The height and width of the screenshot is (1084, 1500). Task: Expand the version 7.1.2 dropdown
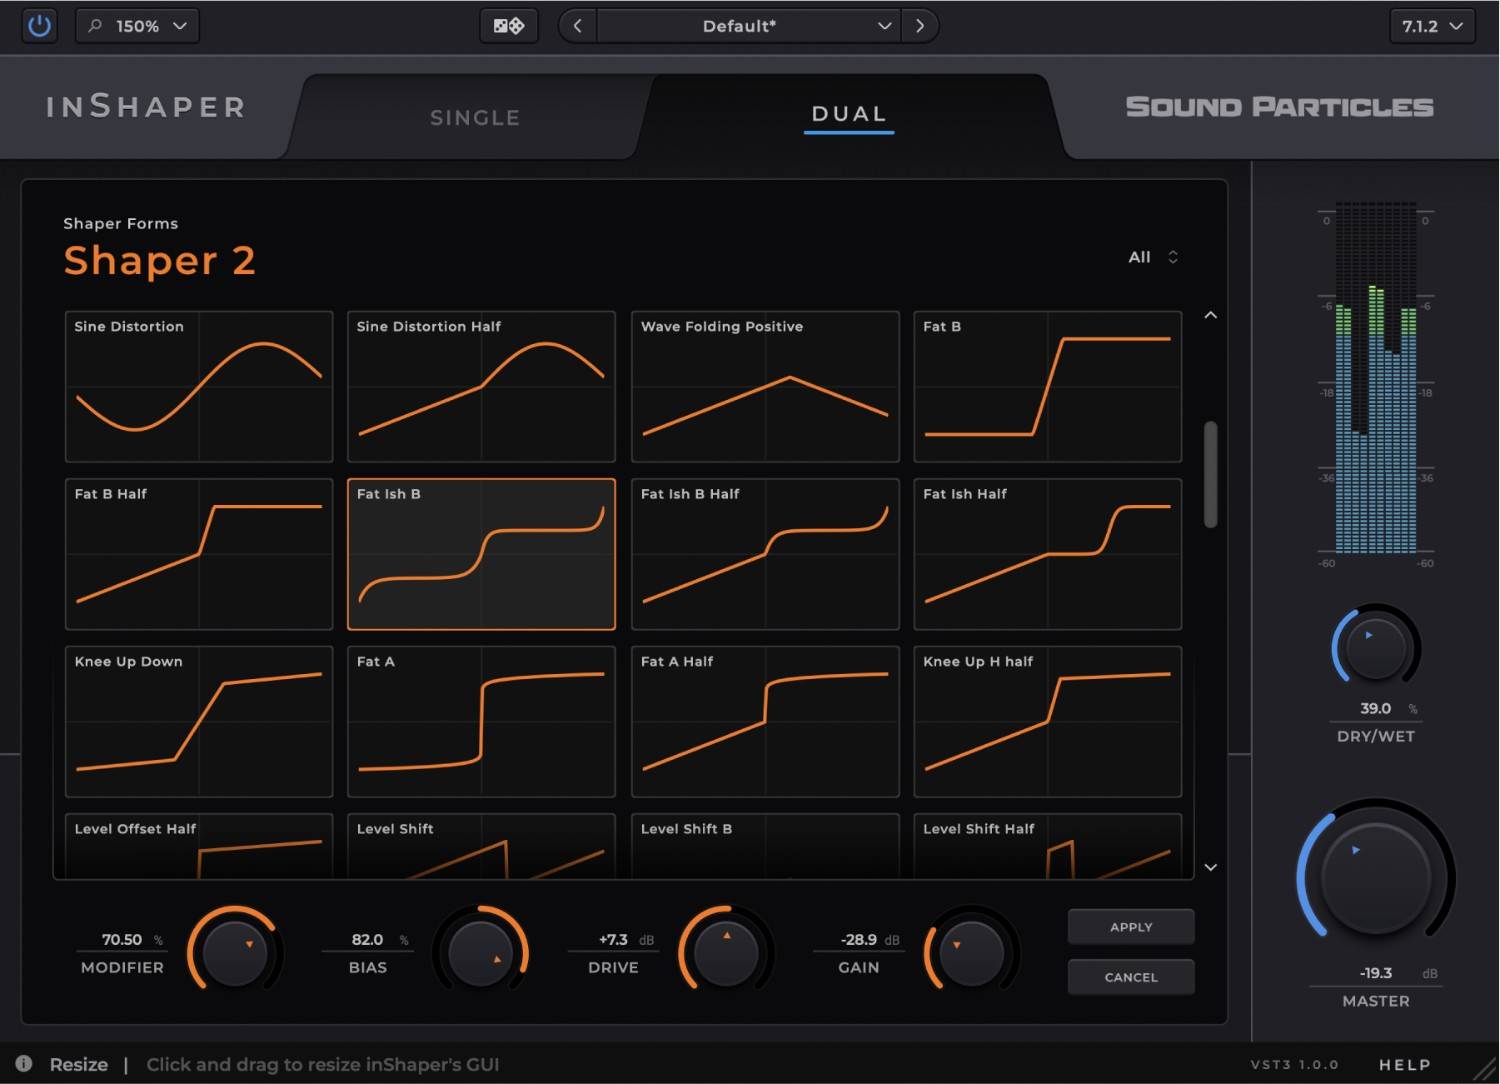(x=1430, y=25)
